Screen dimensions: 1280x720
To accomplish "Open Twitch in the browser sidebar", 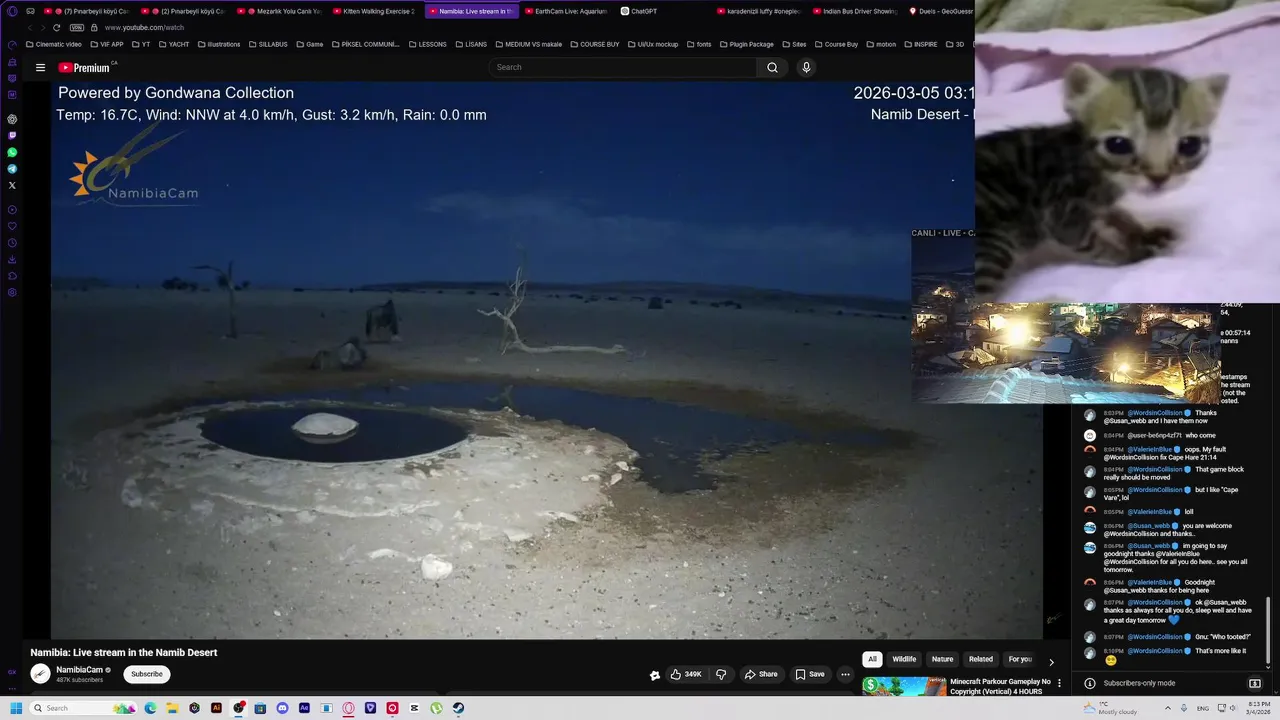I will [12, 136].
